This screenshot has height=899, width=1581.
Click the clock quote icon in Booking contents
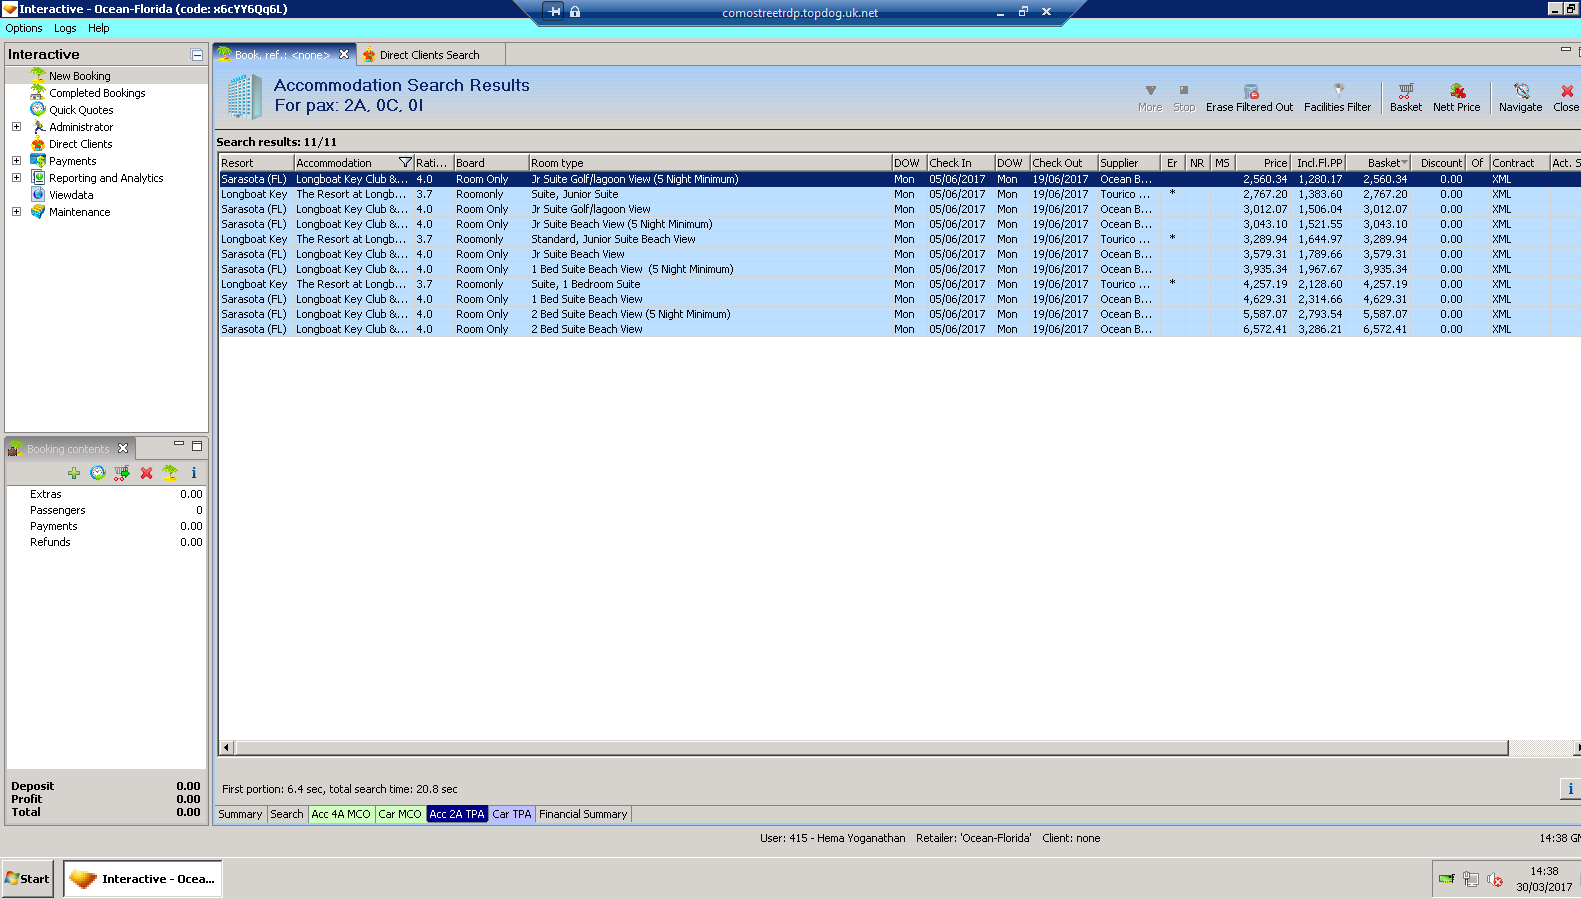97,473
